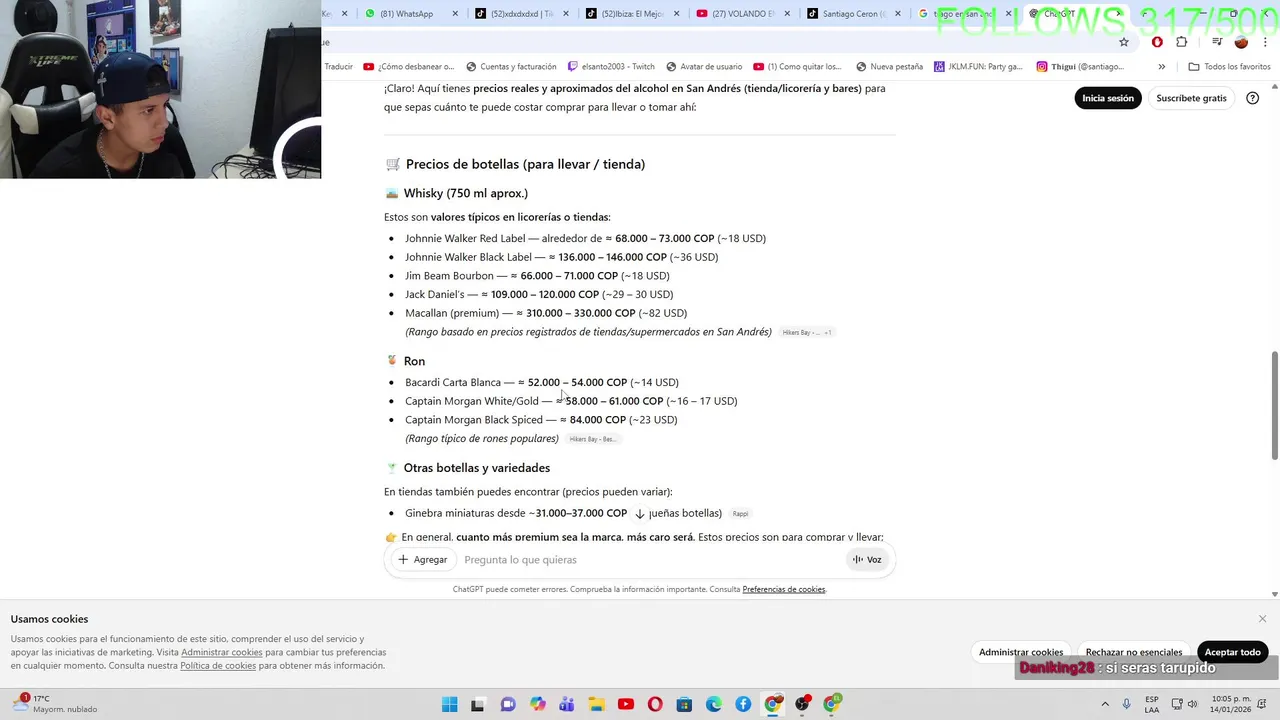Open the Rappi source chip

point(740,514)
